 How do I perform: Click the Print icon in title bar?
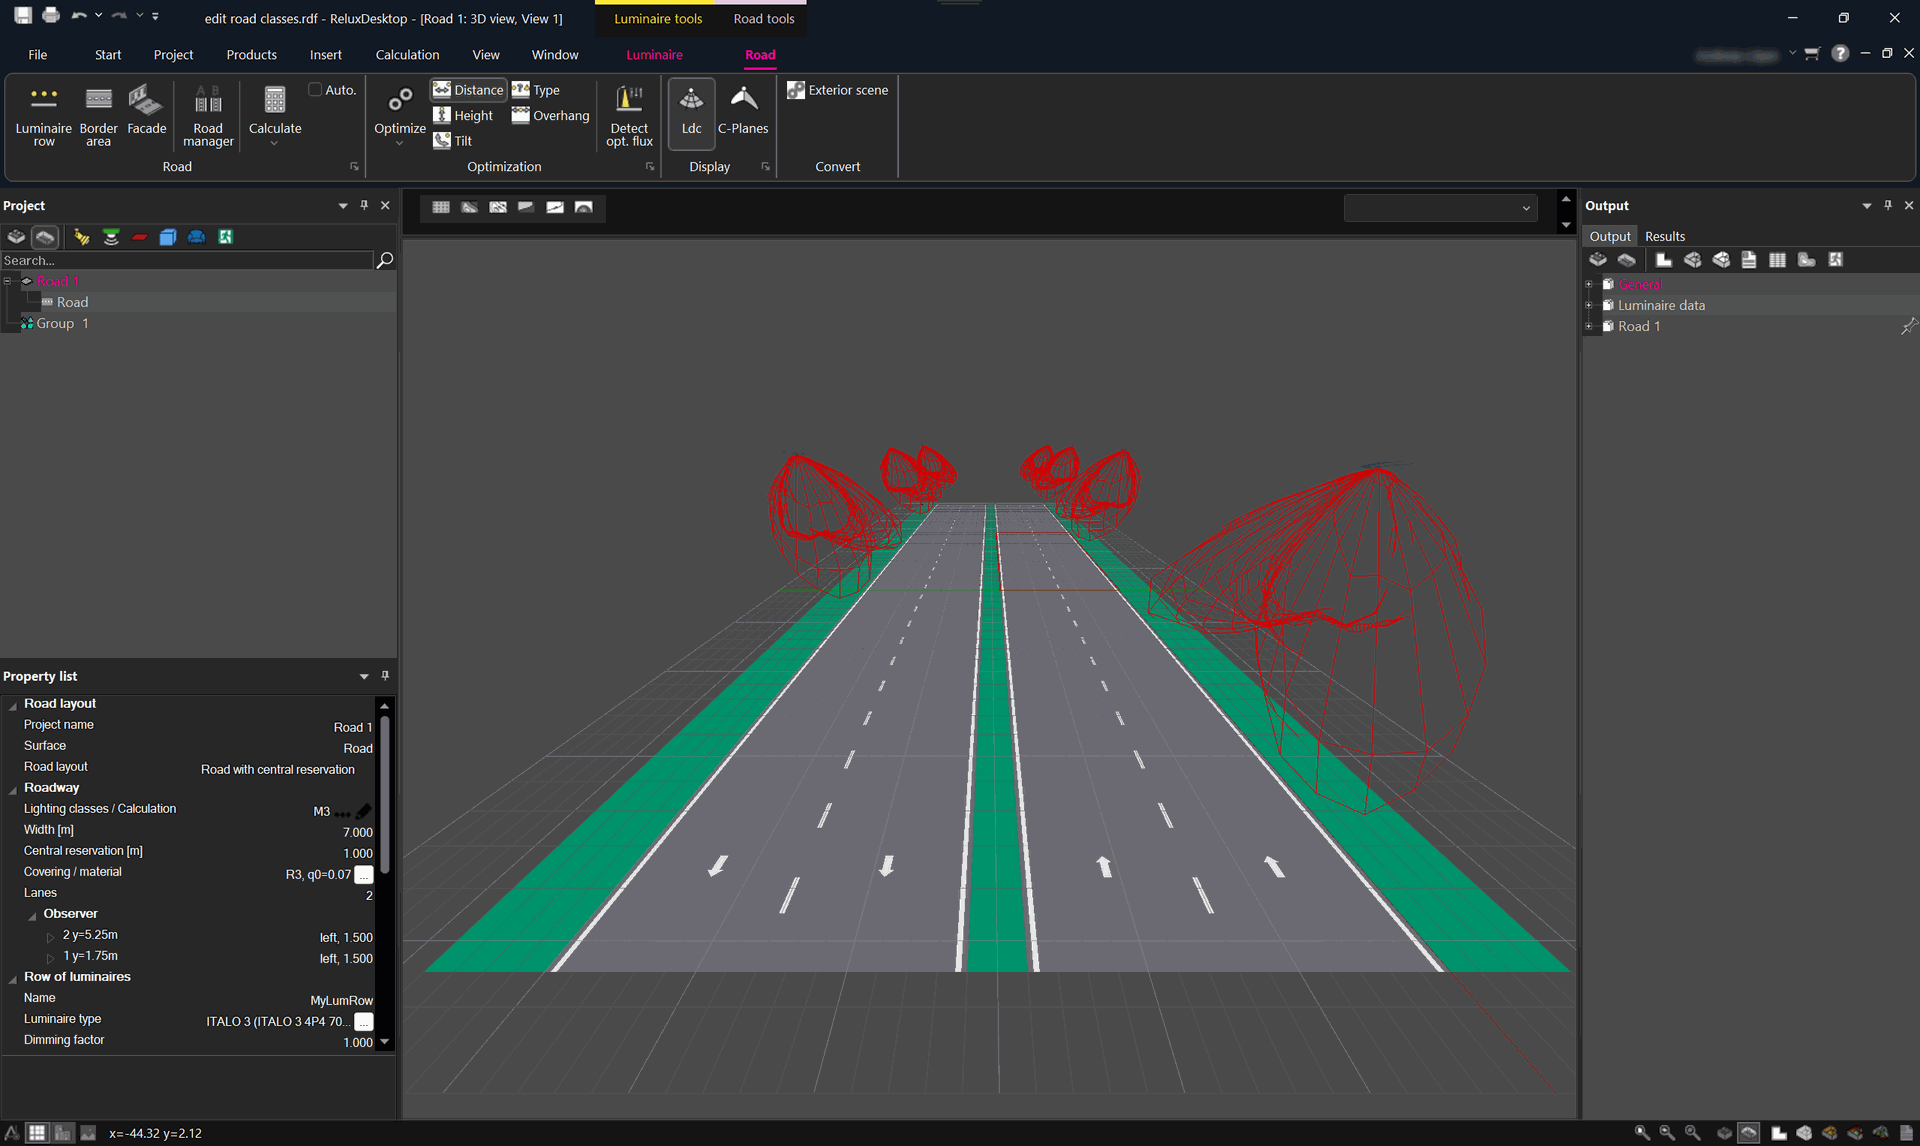(51, 16)
